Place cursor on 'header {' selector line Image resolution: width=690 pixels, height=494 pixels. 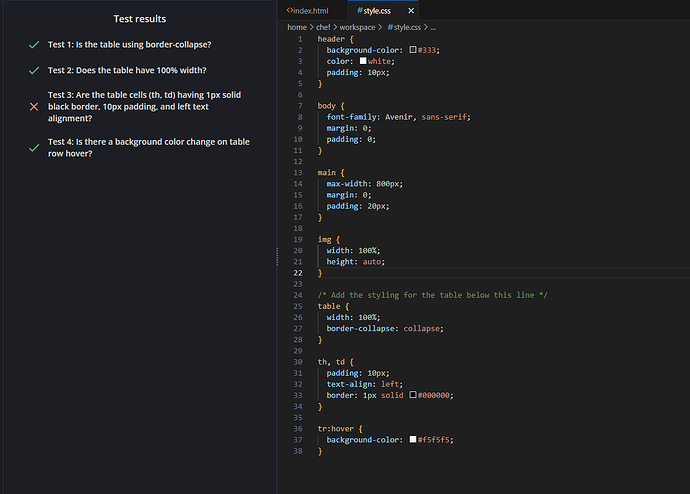(x=335, y=39)
